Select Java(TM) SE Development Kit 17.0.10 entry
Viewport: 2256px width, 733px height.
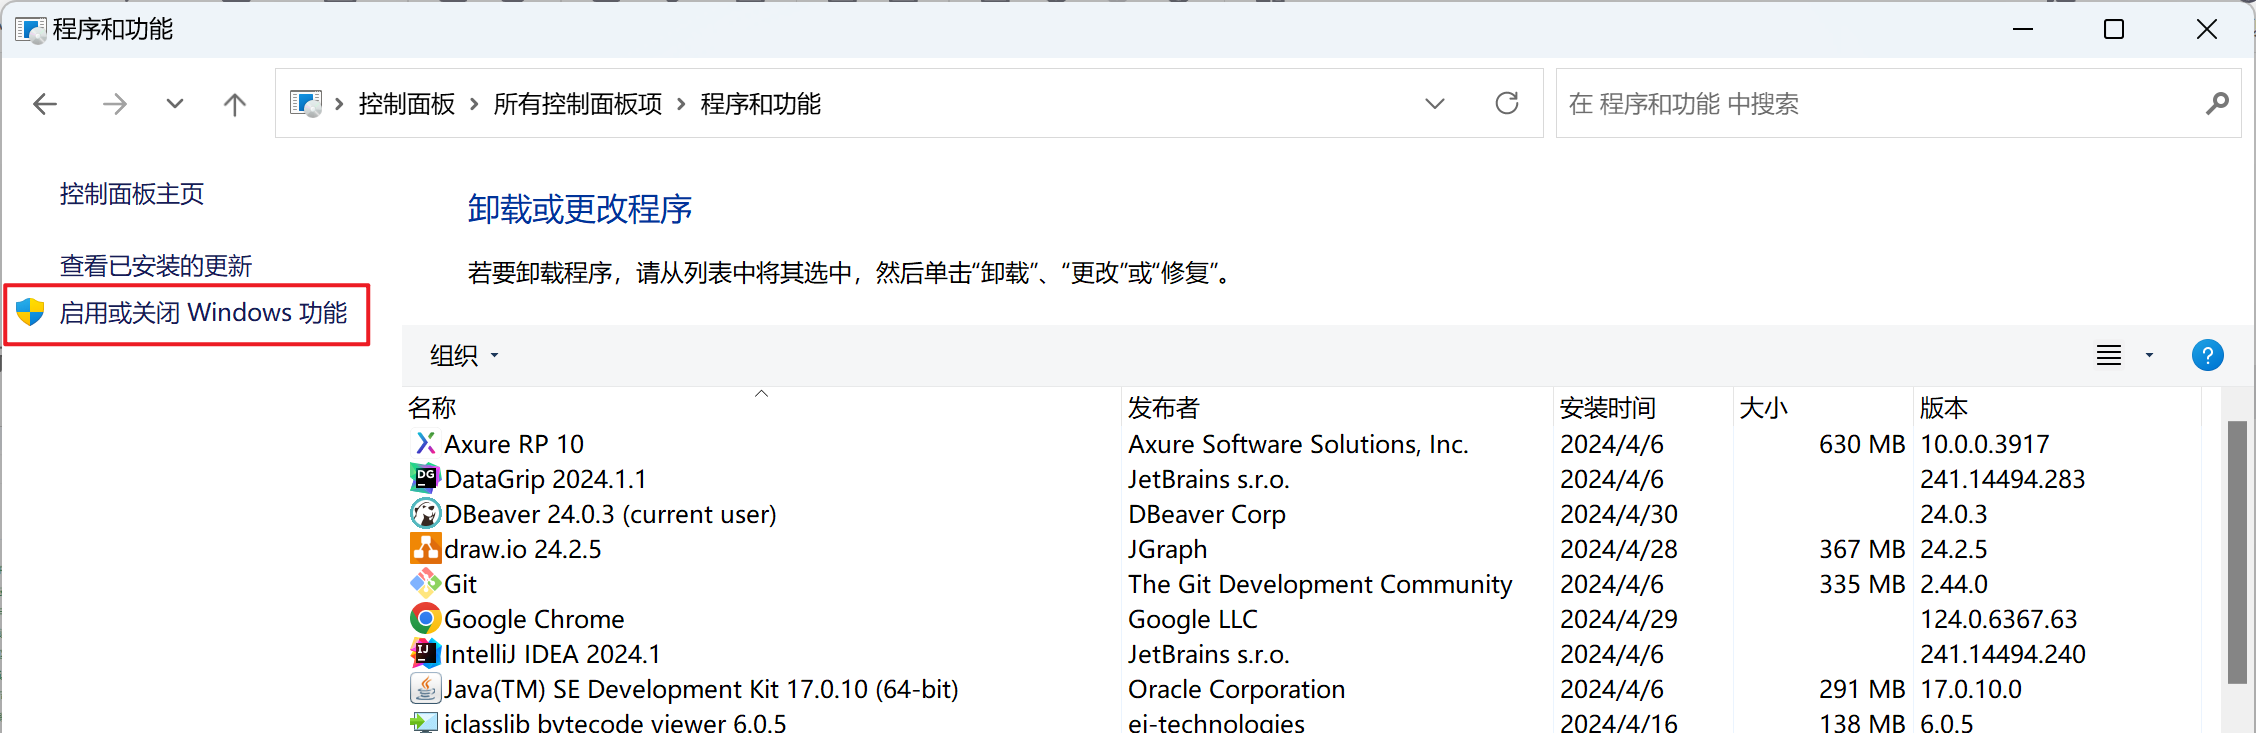pos(701,689)
